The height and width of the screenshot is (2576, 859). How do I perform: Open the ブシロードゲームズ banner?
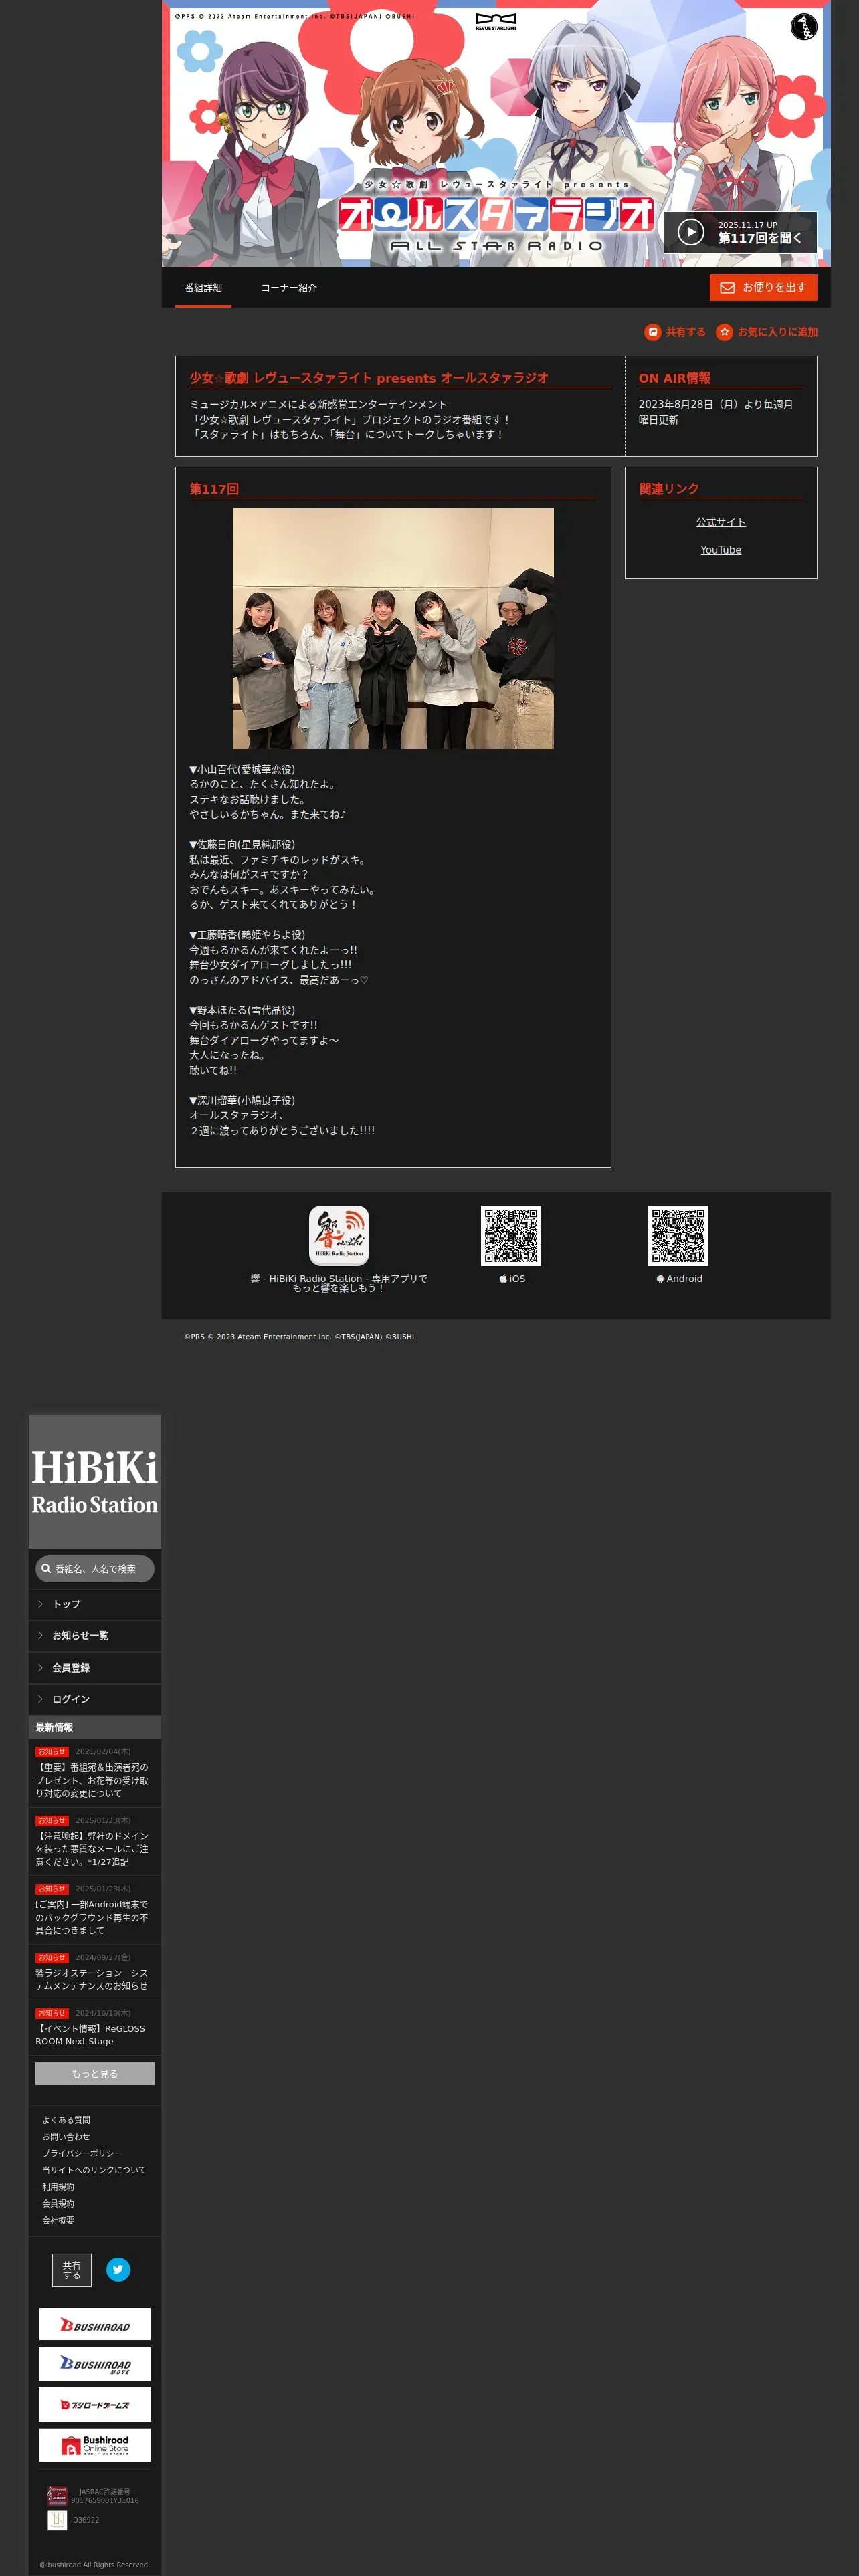click(95, 2404)
